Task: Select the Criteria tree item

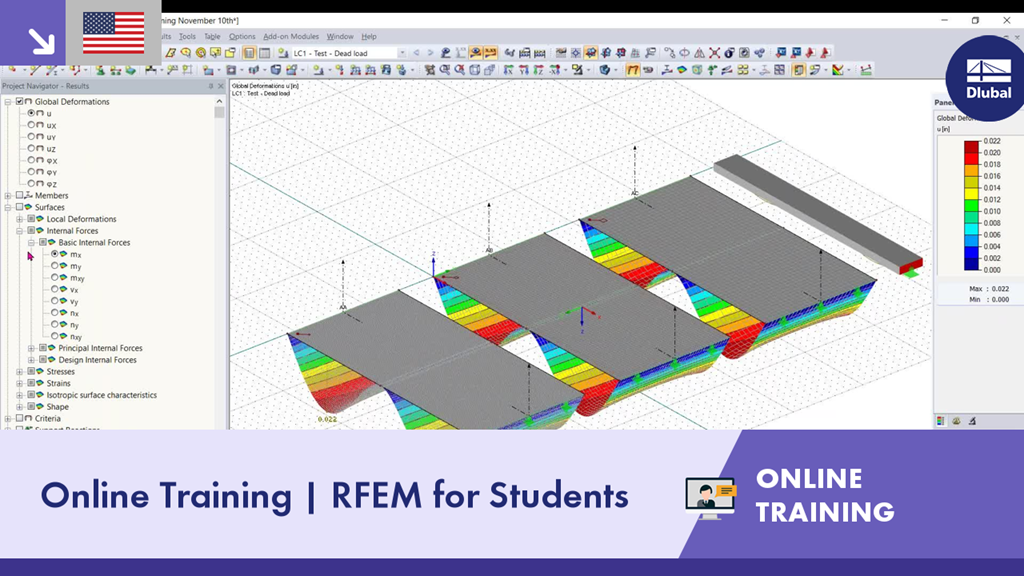Action: click(x=48, y=419)
